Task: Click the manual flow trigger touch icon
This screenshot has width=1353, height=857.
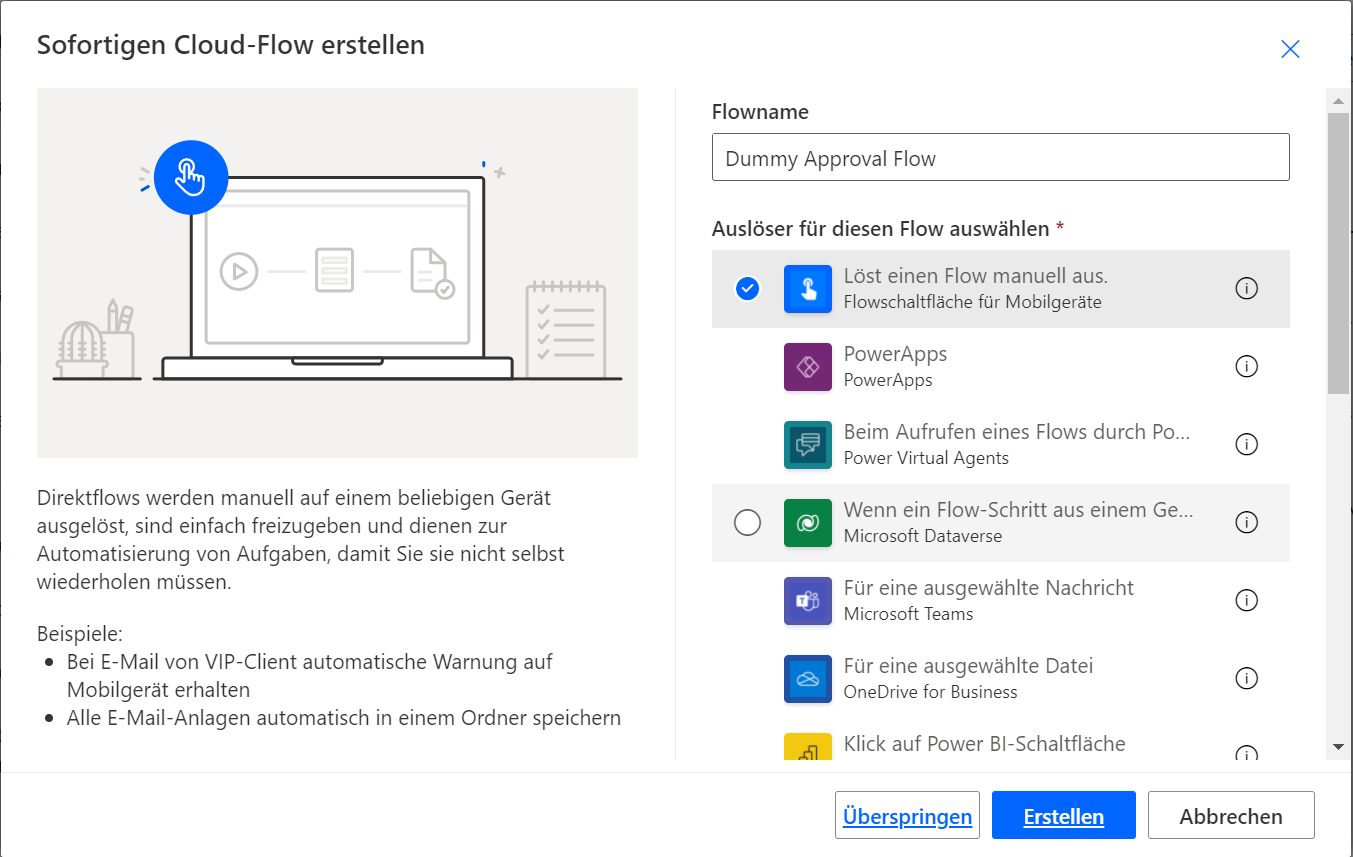Action: tap(808, 289)
